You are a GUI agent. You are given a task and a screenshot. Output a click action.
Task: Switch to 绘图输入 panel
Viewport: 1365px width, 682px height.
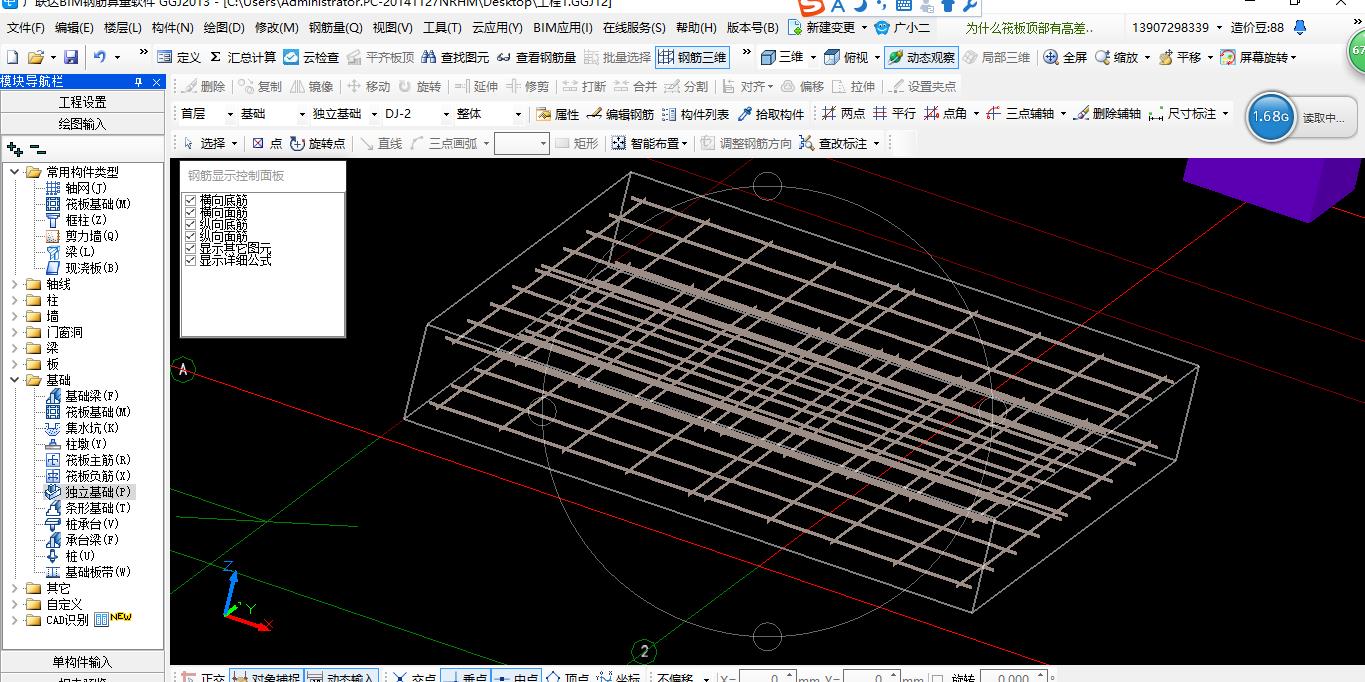(82, 124)
